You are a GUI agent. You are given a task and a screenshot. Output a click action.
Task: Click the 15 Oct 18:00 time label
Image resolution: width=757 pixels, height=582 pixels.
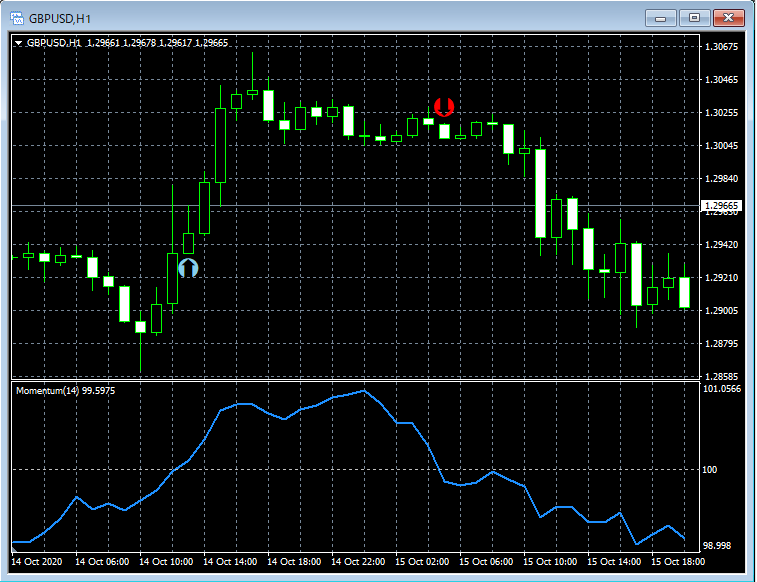pyautogui.click(x=678, y=562)
